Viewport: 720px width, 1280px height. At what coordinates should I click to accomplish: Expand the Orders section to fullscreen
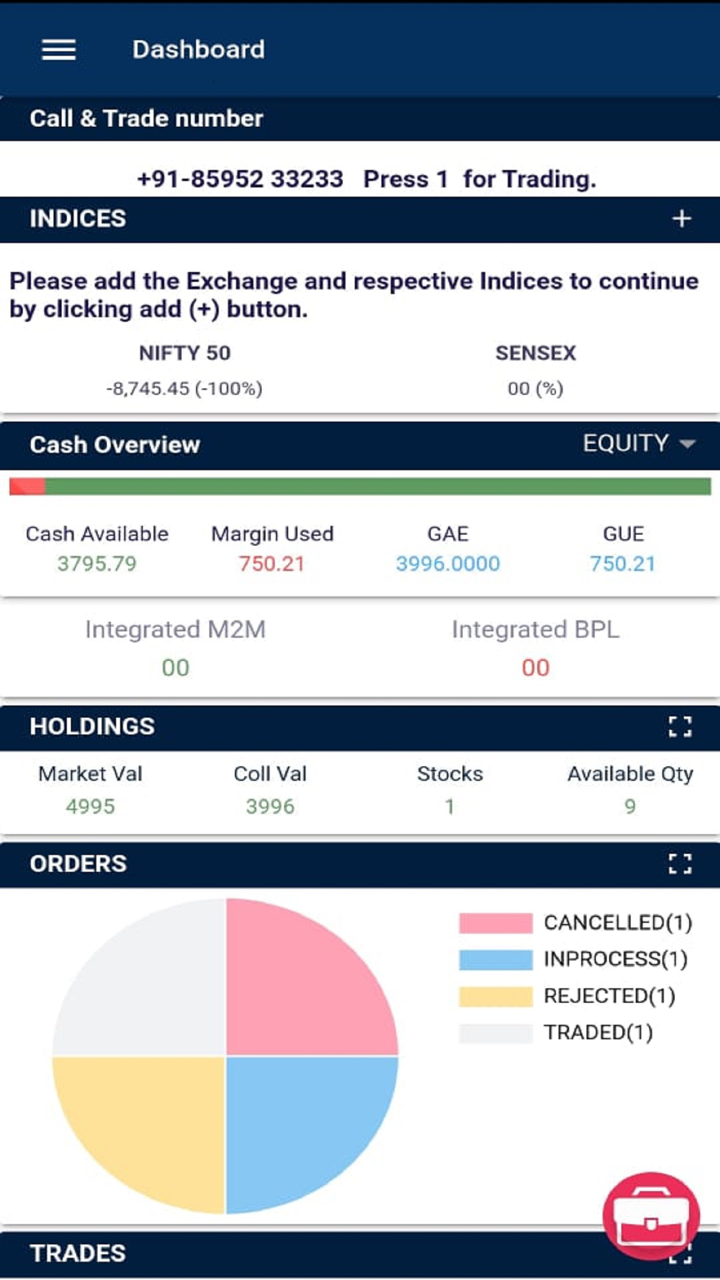click(x=680, y=864)
